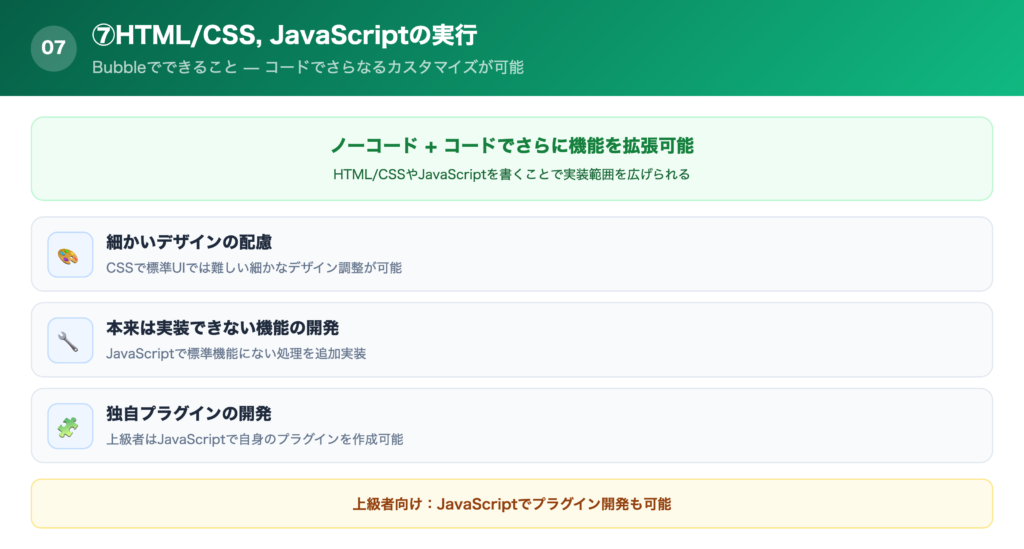Click the green puzzle piece icon
Viewport: 1024px width, 549px height.
(70, 426)
